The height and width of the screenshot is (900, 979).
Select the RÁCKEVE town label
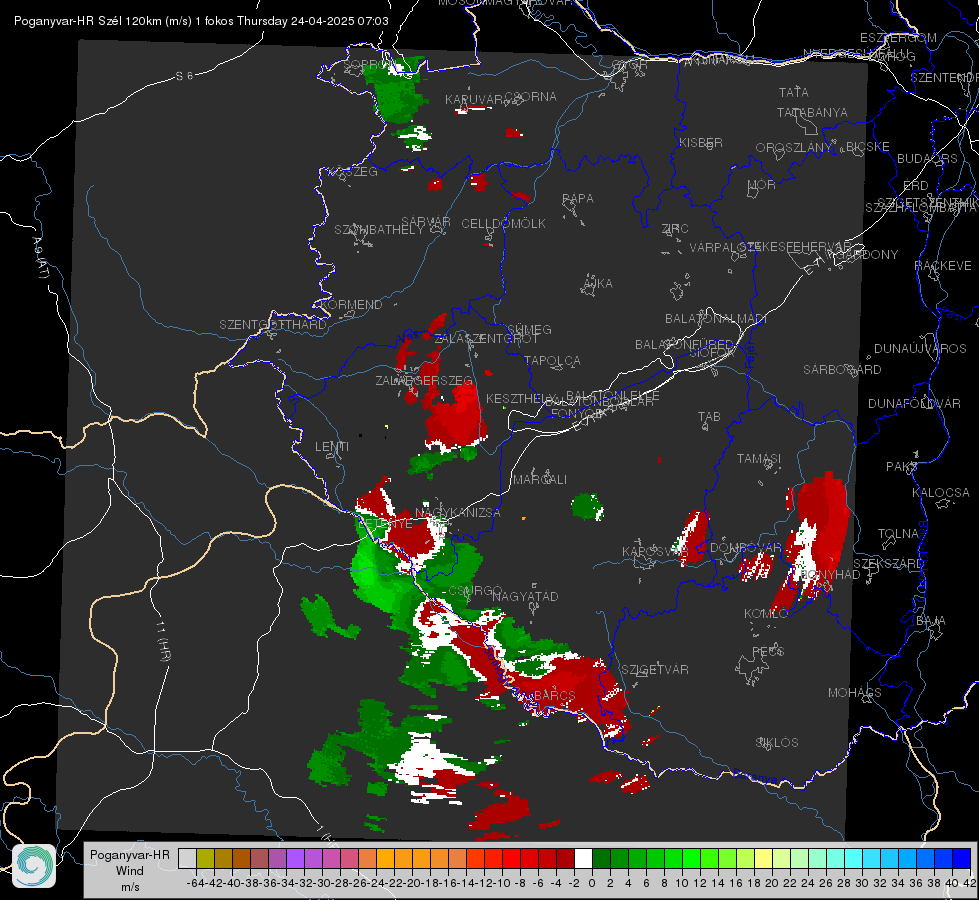click(x=943, y=266)
